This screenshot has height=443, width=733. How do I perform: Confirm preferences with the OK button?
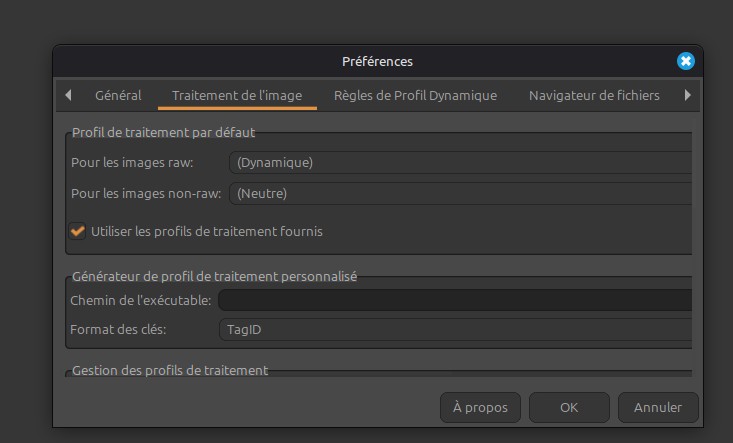click(569, 407)
